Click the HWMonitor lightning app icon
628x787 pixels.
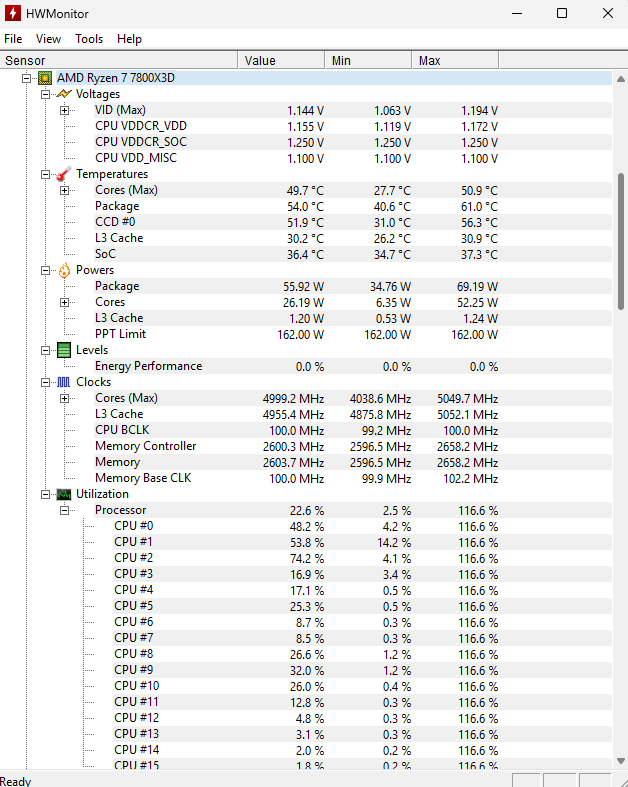12,13
